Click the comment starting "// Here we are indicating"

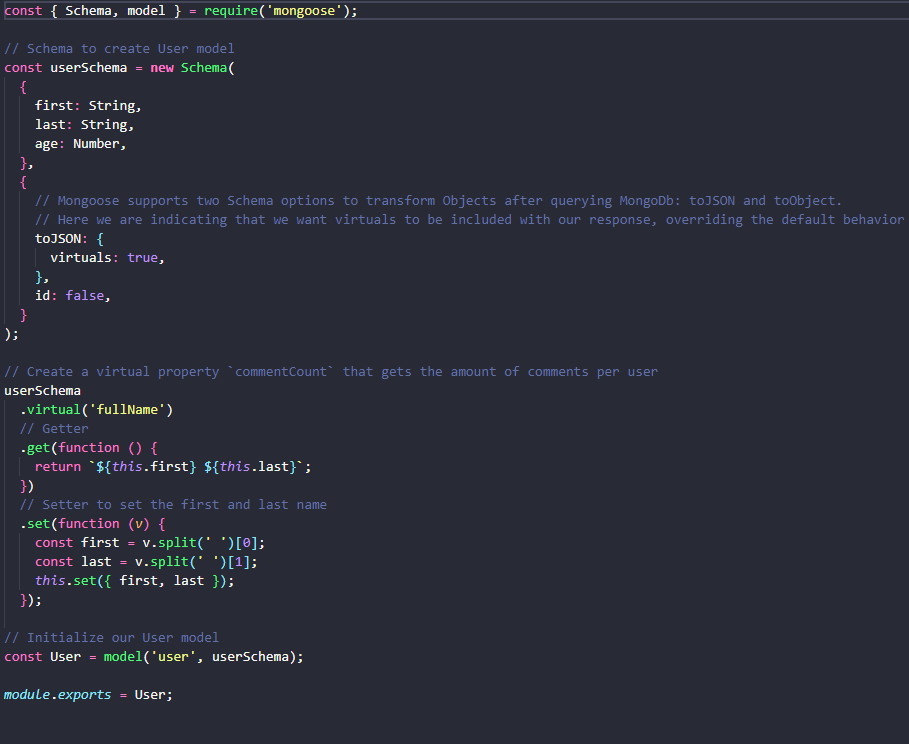pyautogui.click(x=470, y=220)
